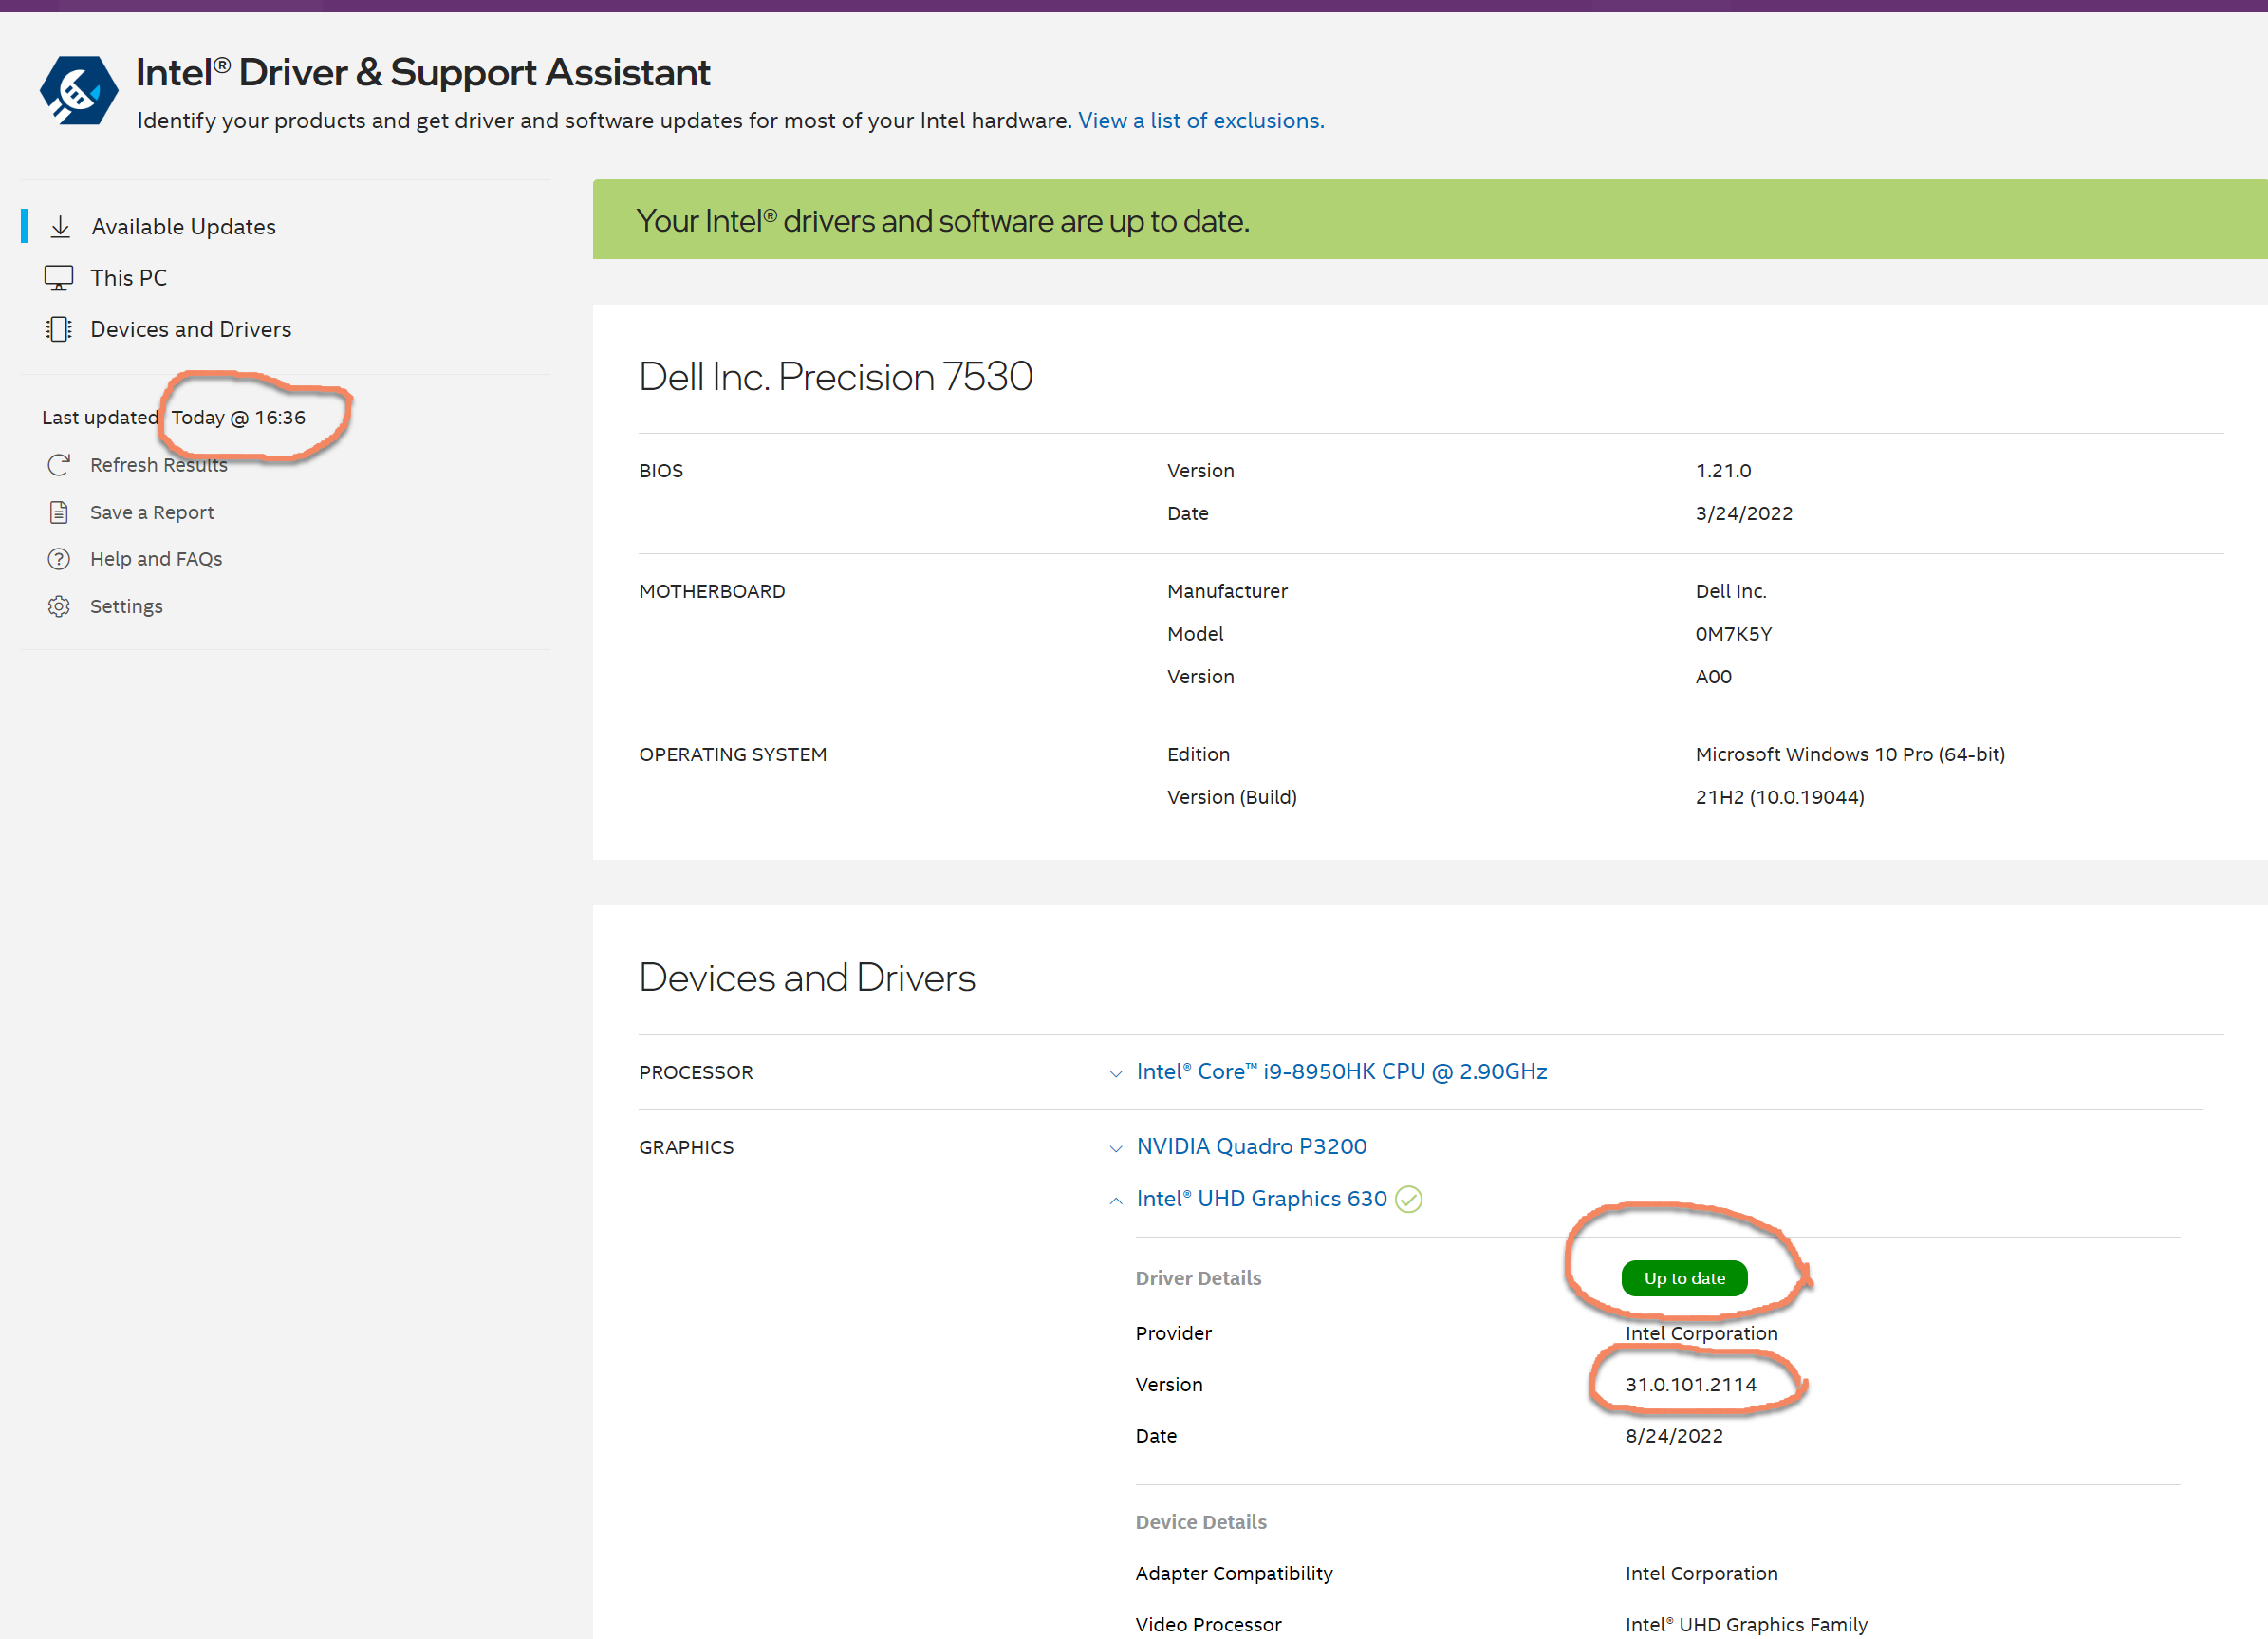This screenshot has height=1639, width=2268.
Task: Click the Intel Driver & Support Assistant logo
Action: click(x=78, y=89)
